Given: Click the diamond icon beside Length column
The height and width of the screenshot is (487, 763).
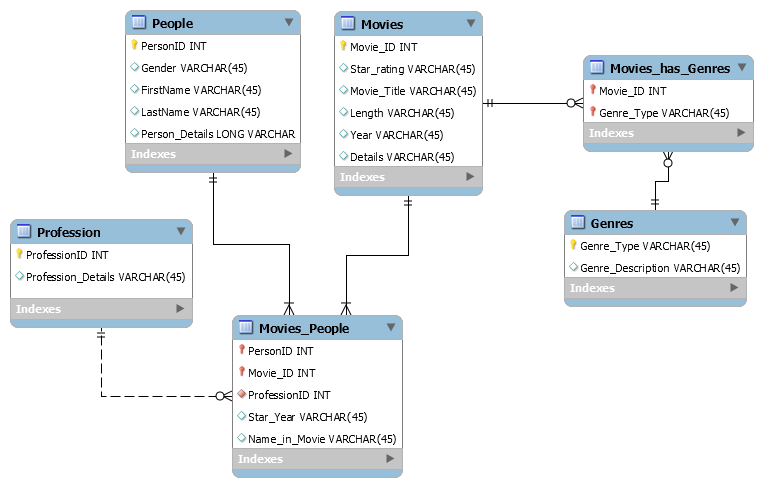Looking at the screenshot, I should 344,111.
